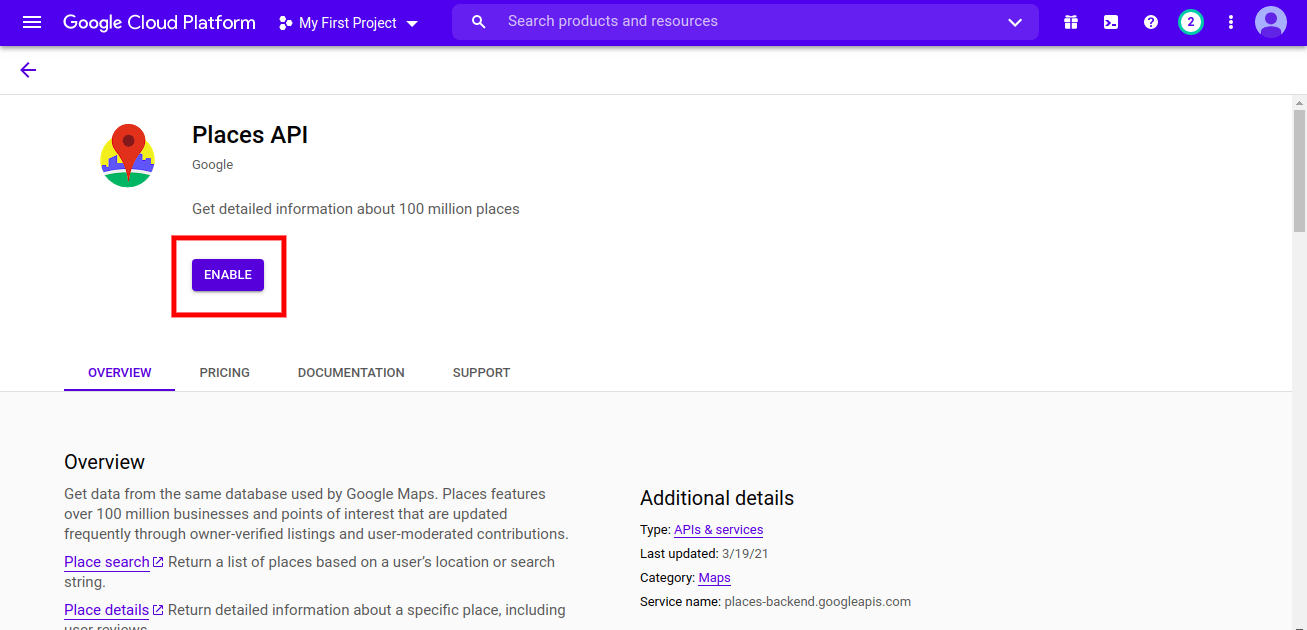Show the notifications badge with 2
The height and width of the screenshot is (630, 1307).
point(1190,22)
